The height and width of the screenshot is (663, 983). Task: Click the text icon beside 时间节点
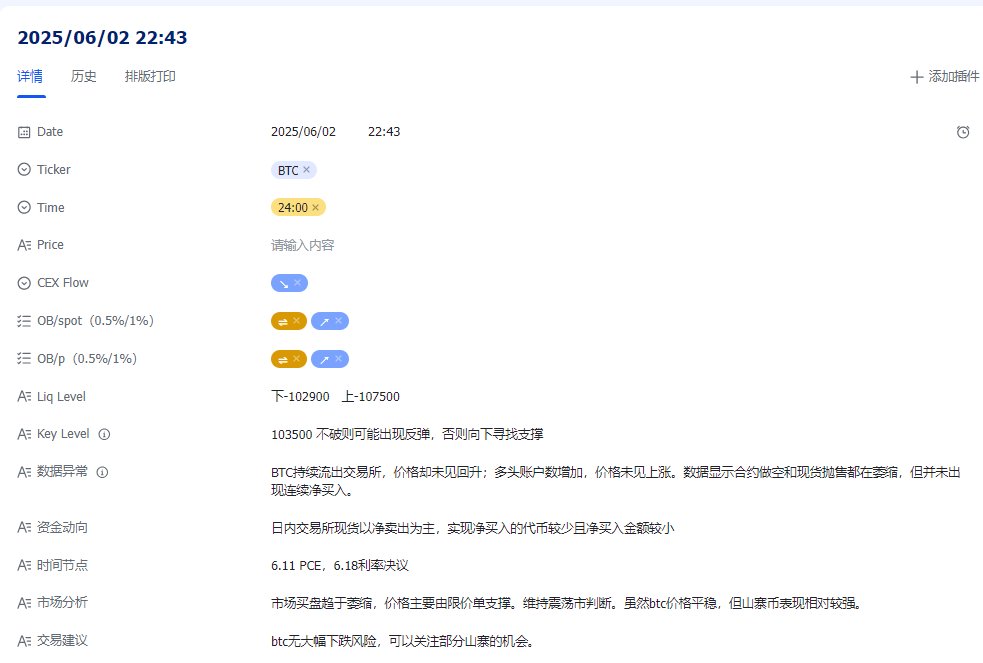(x=24, y=565)
